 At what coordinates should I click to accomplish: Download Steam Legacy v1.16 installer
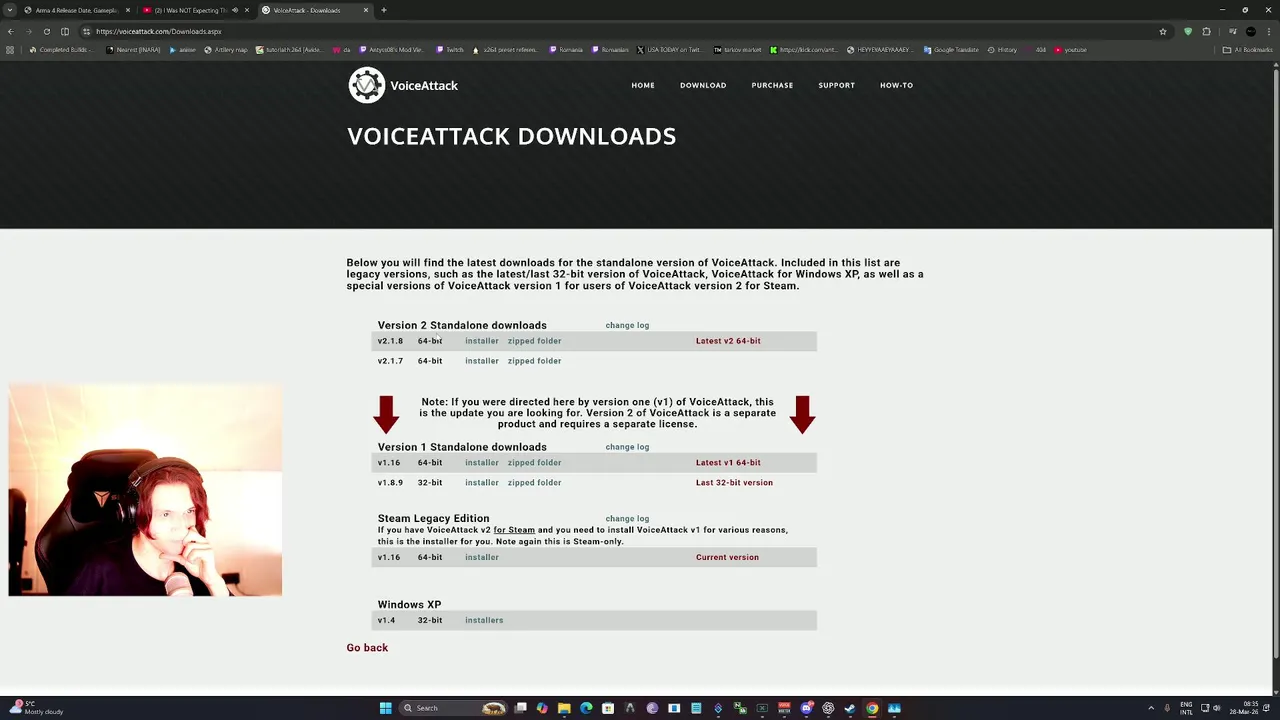click(x=481, y=557)
